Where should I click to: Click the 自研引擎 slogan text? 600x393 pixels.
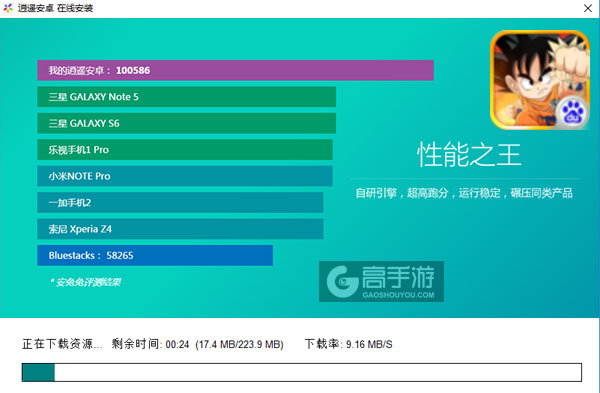coord(464,193)
